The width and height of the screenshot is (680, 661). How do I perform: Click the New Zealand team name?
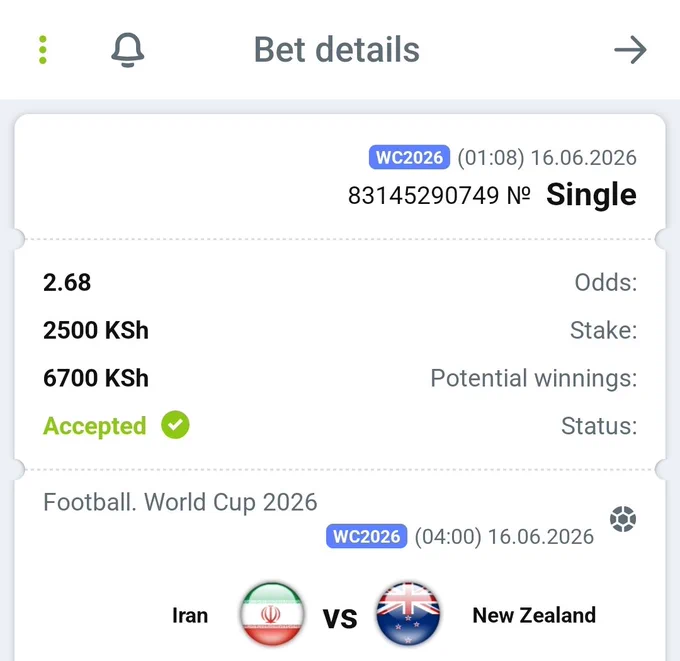pos(534,615)
